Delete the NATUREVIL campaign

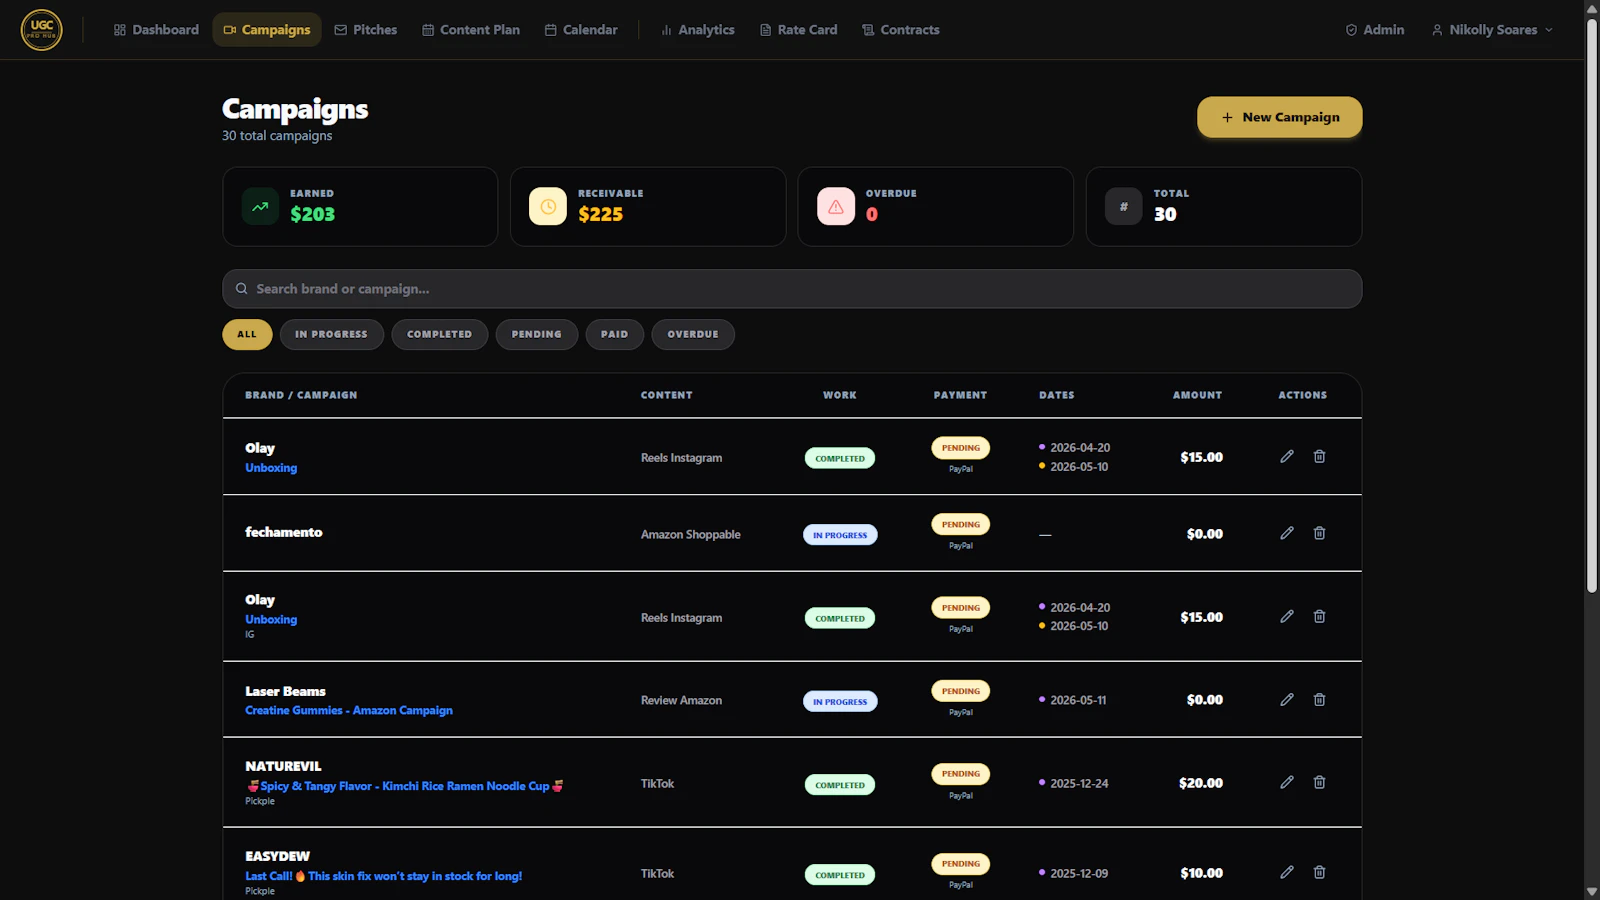tap(1319, 782)
